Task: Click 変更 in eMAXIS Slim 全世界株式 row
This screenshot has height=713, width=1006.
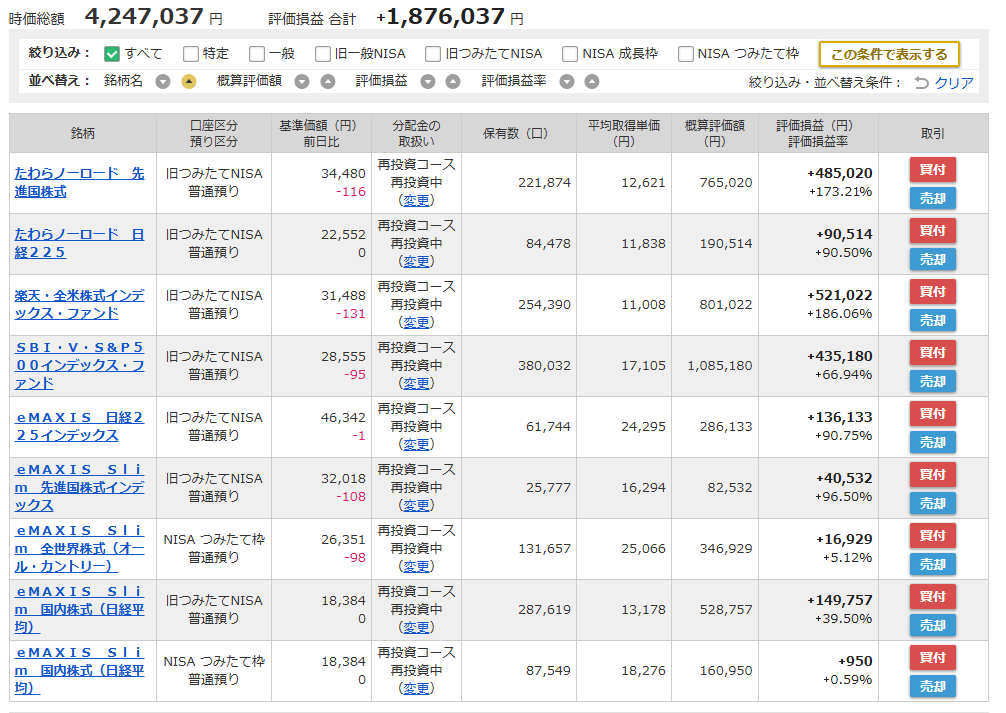Action: tap(416, 567)
